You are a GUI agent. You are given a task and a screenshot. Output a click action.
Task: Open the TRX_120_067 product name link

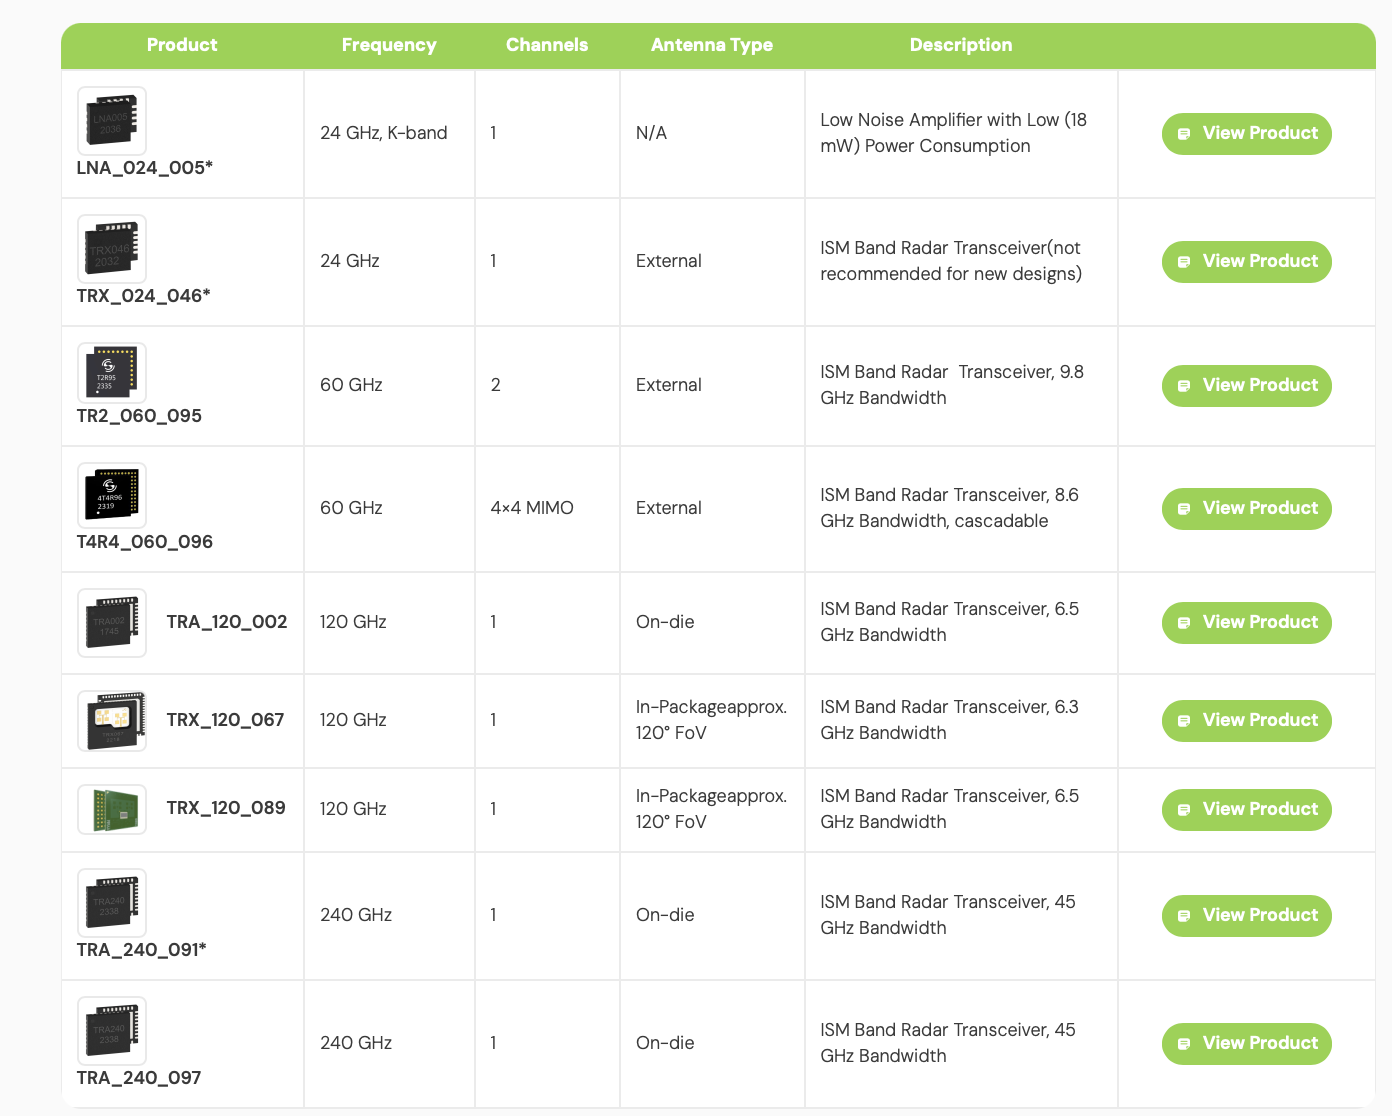coord(225,720)
